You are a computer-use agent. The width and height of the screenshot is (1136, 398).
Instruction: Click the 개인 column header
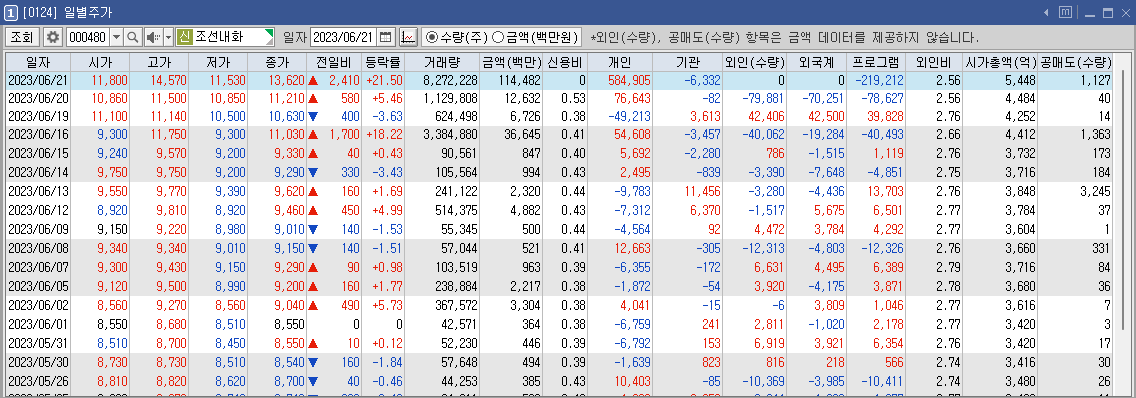pos(620,62)
